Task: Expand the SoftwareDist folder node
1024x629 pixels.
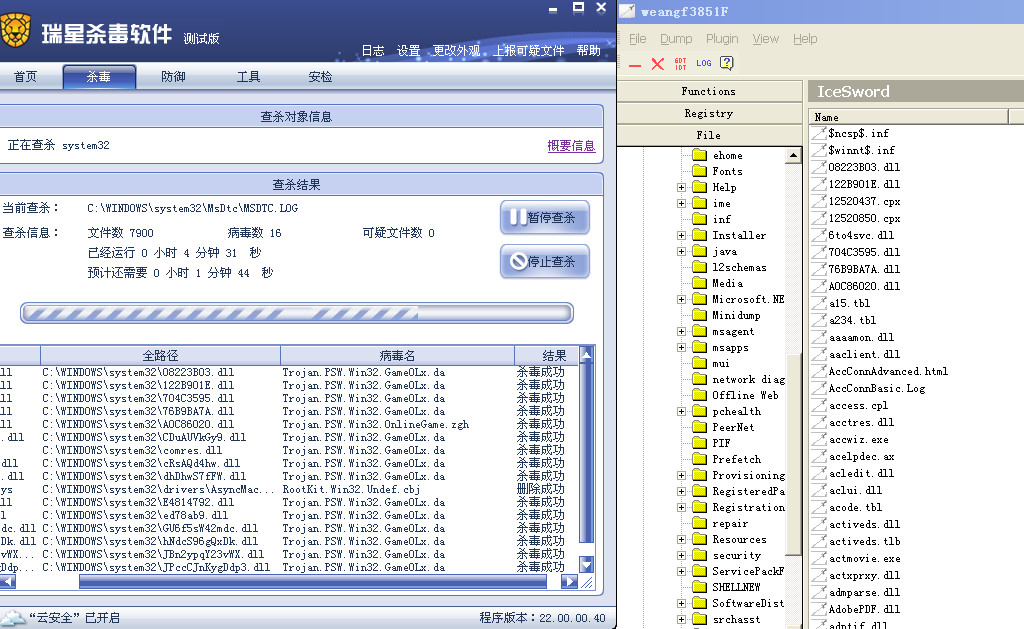Action: click(x=682, y=604)
